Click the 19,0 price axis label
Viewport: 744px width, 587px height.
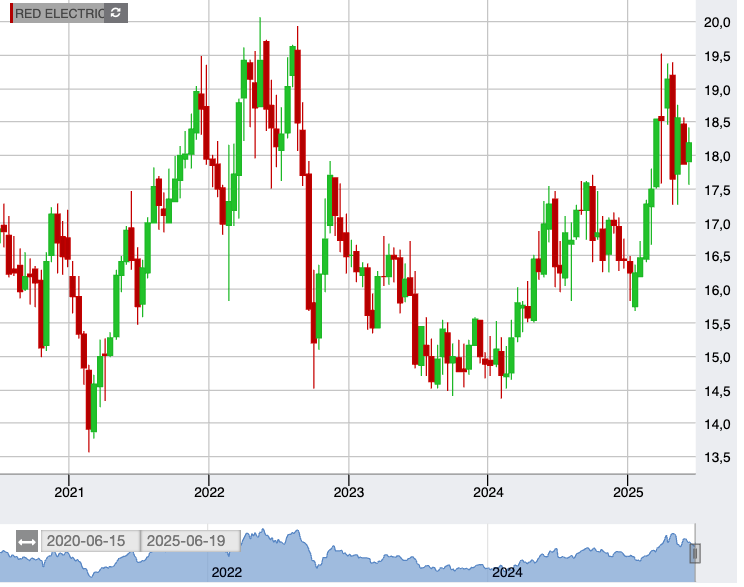coord(717,90)
